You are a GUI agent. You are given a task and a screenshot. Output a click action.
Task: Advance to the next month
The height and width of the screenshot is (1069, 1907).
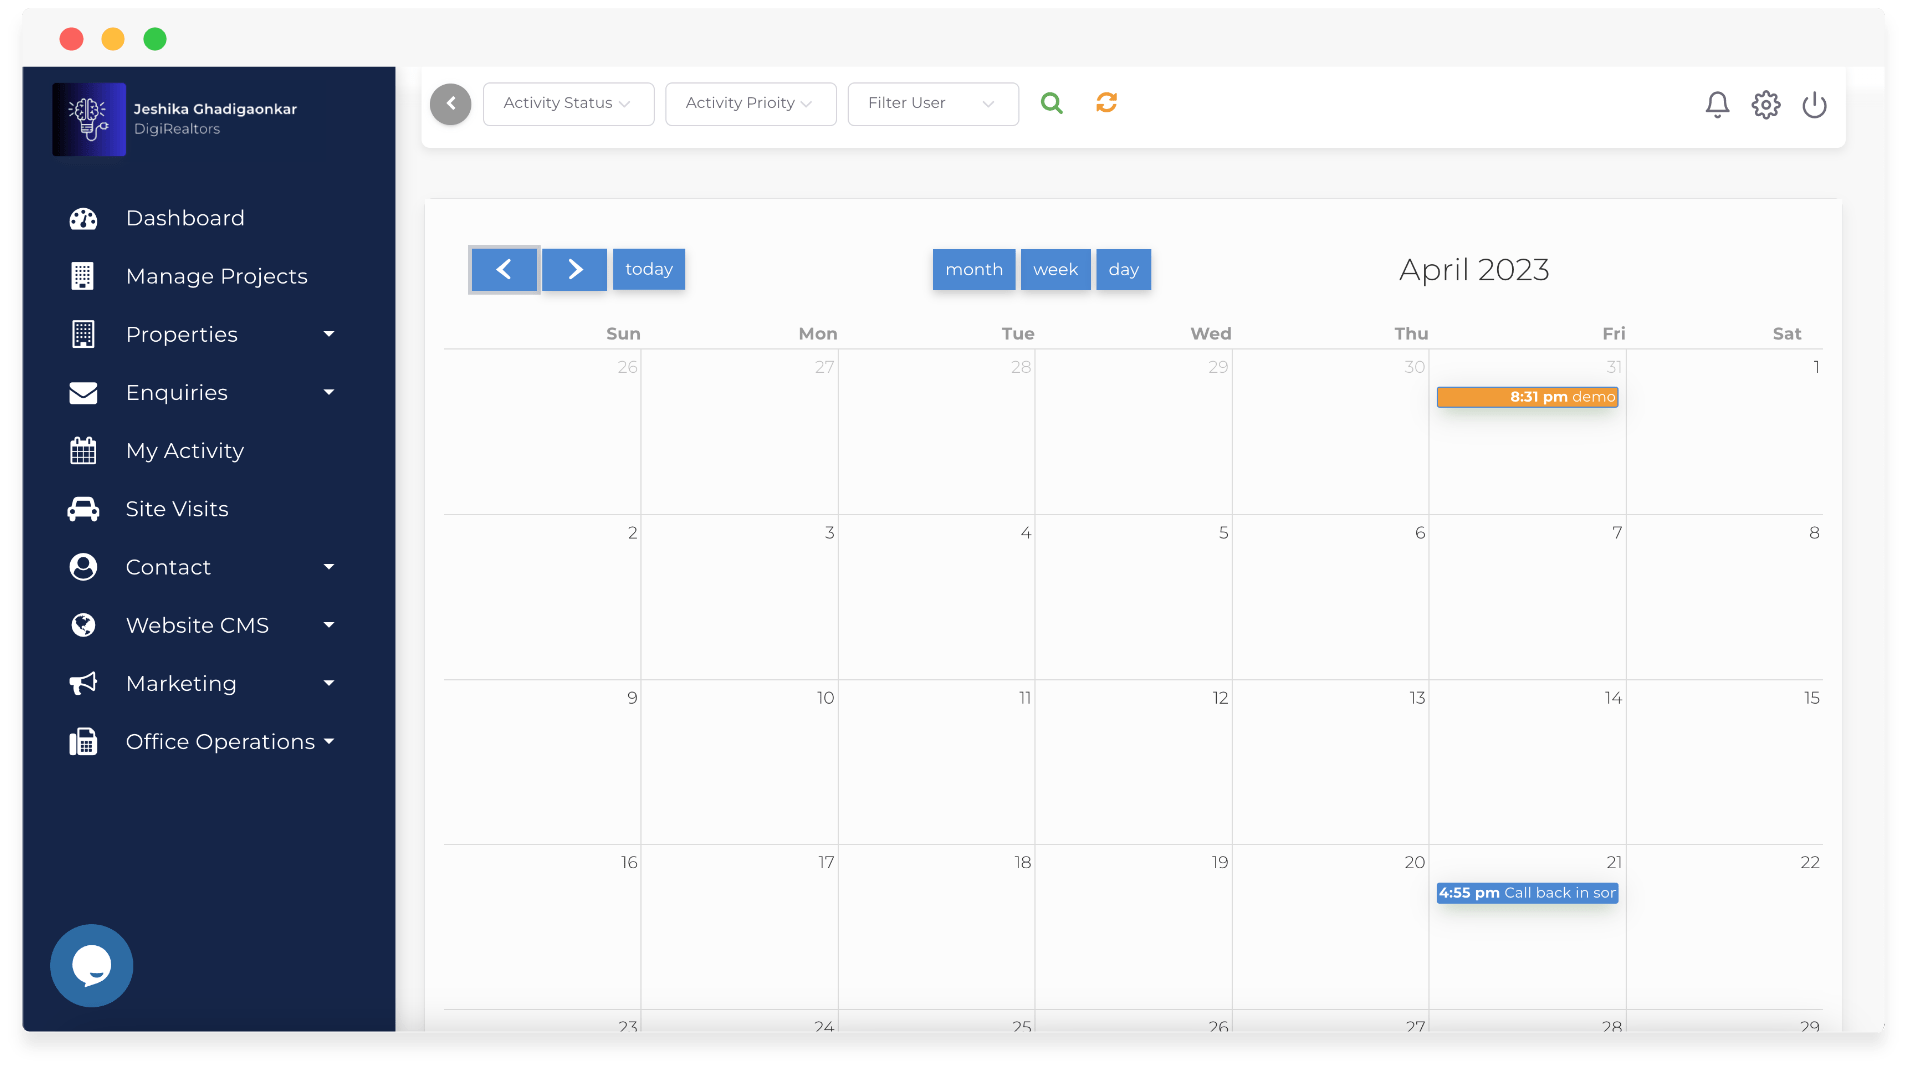pyautogui.click(x=574, y=270)
